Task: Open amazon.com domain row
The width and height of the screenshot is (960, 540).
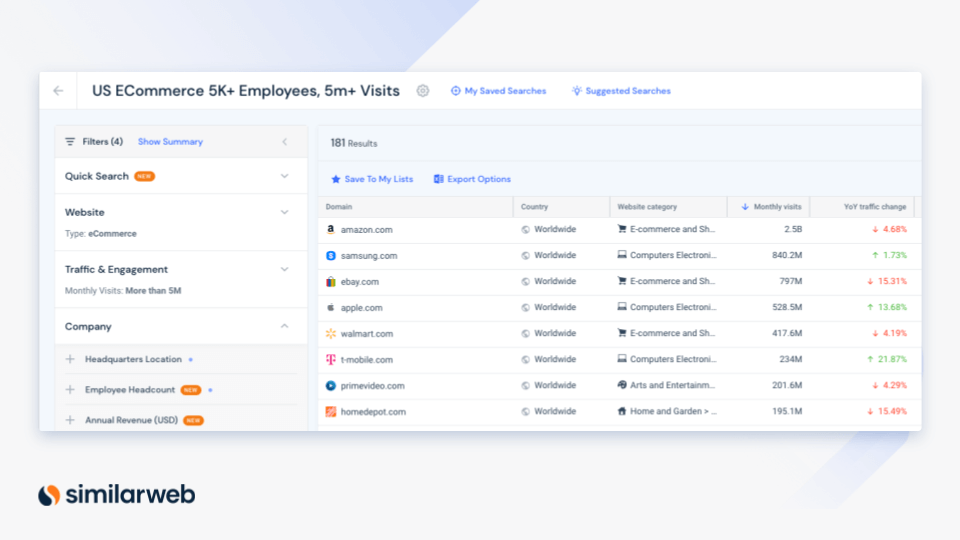Action: pos(619,230)
